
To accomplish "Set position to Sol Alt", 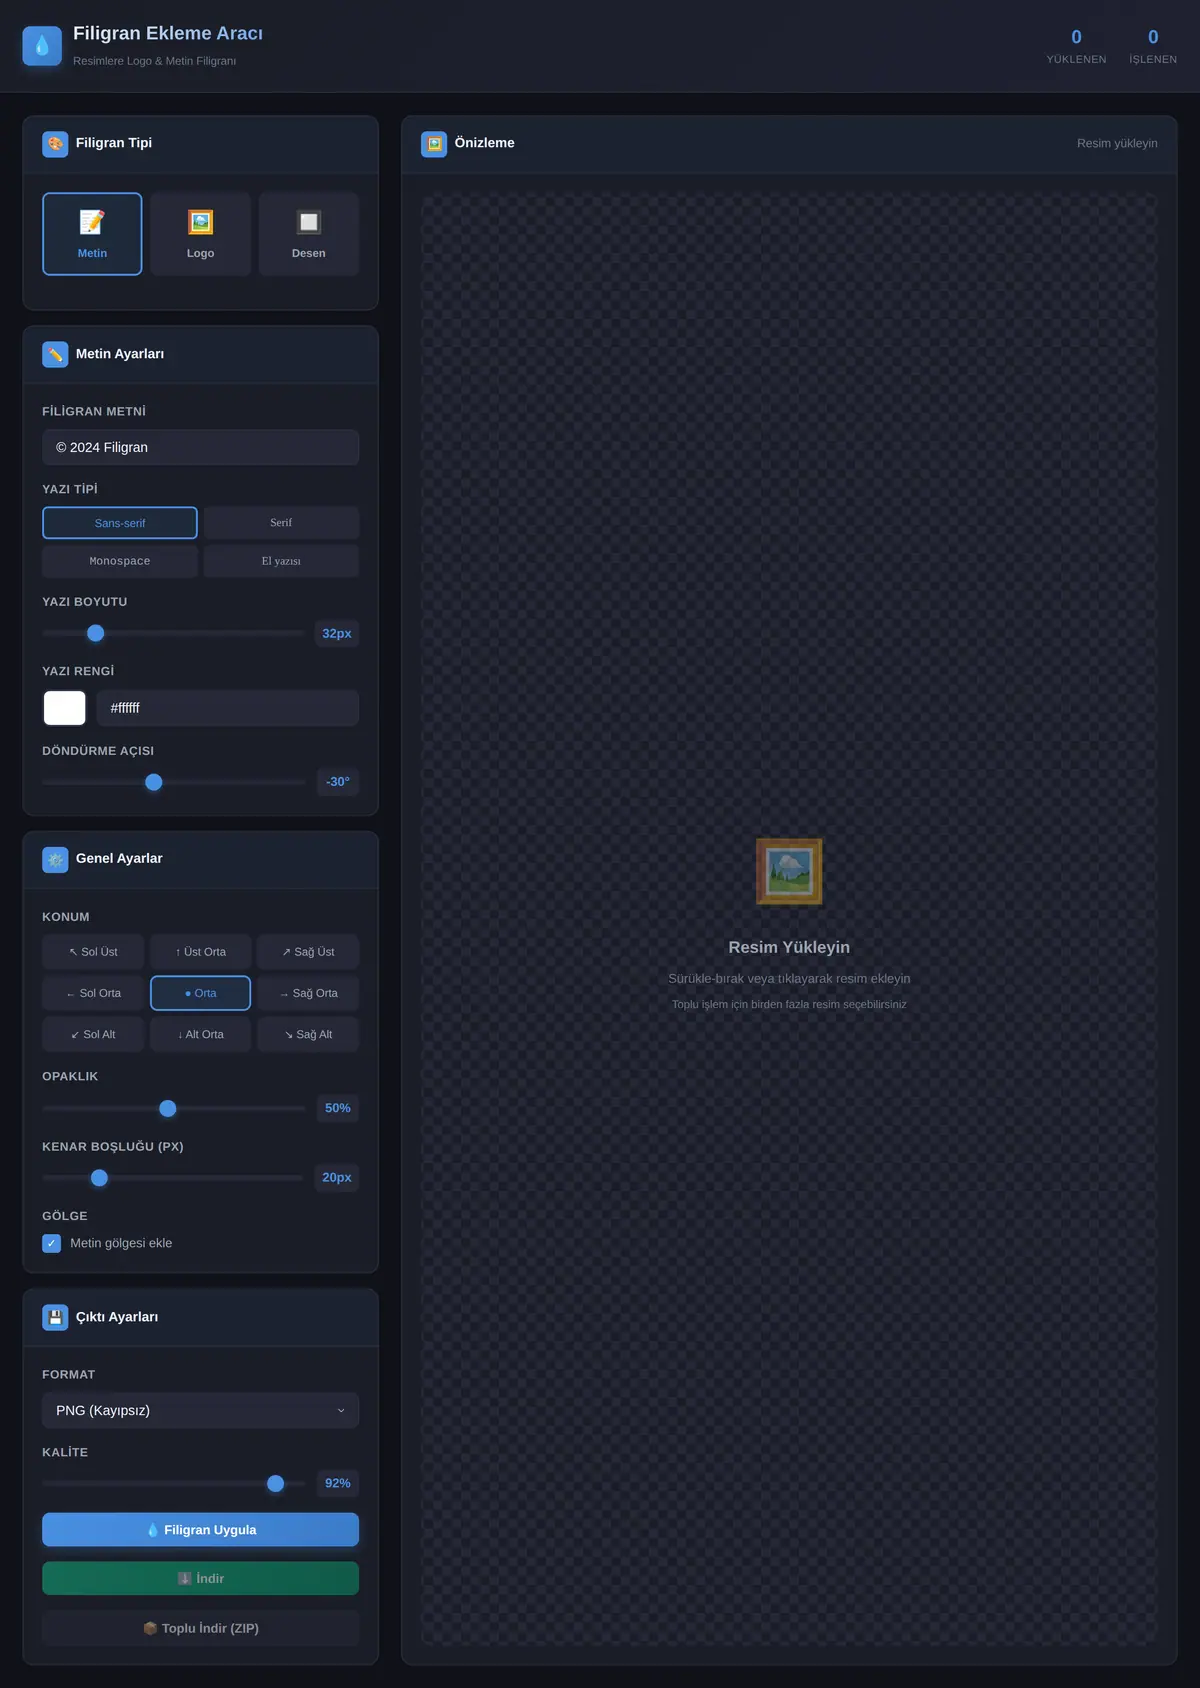I will click(x=93, y=1034).
